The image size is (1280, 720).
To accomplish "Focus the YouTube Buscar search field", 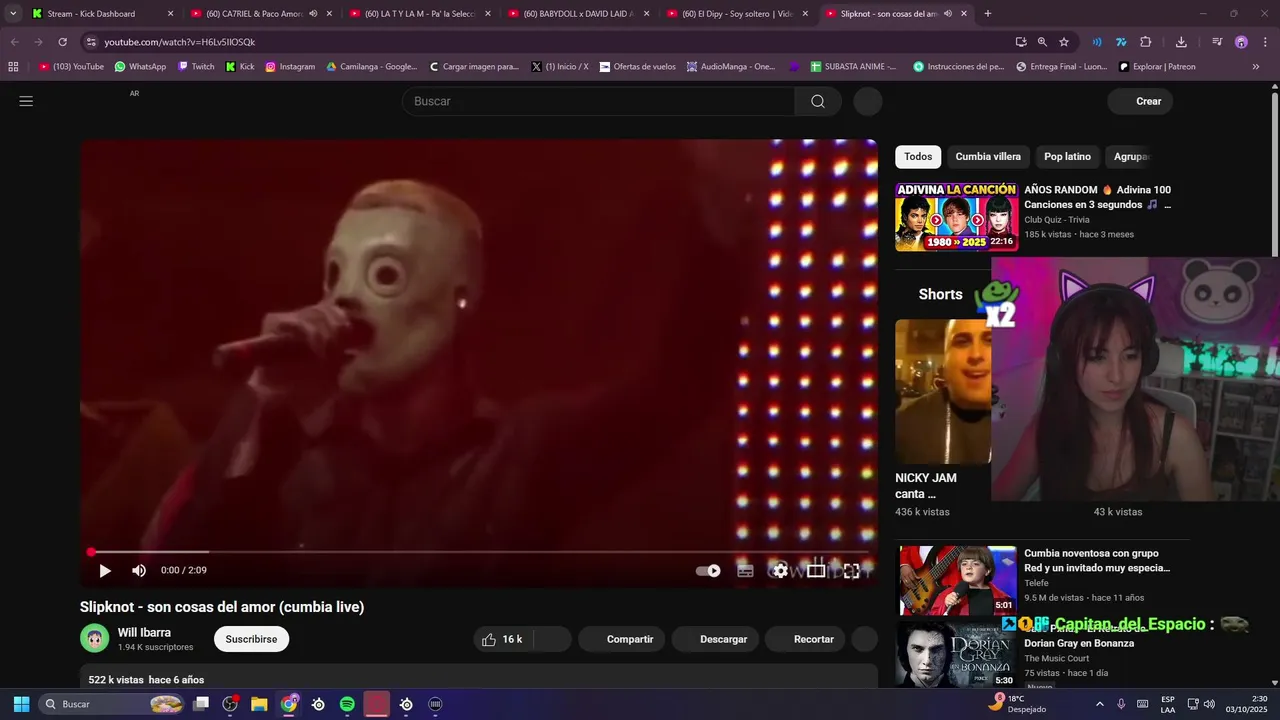I will (598, 101).
